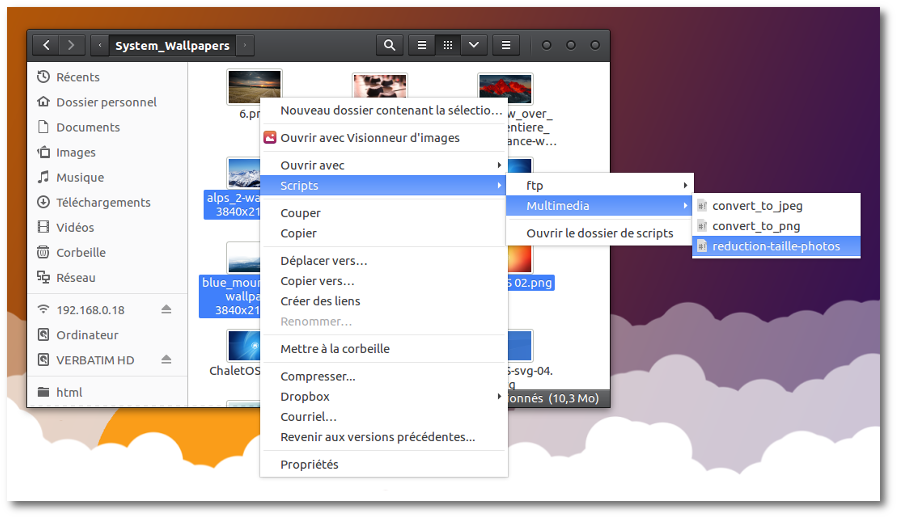Choose Revenir aux versions précédentes…
Screen dimensions: 897x518
(384, 437)
